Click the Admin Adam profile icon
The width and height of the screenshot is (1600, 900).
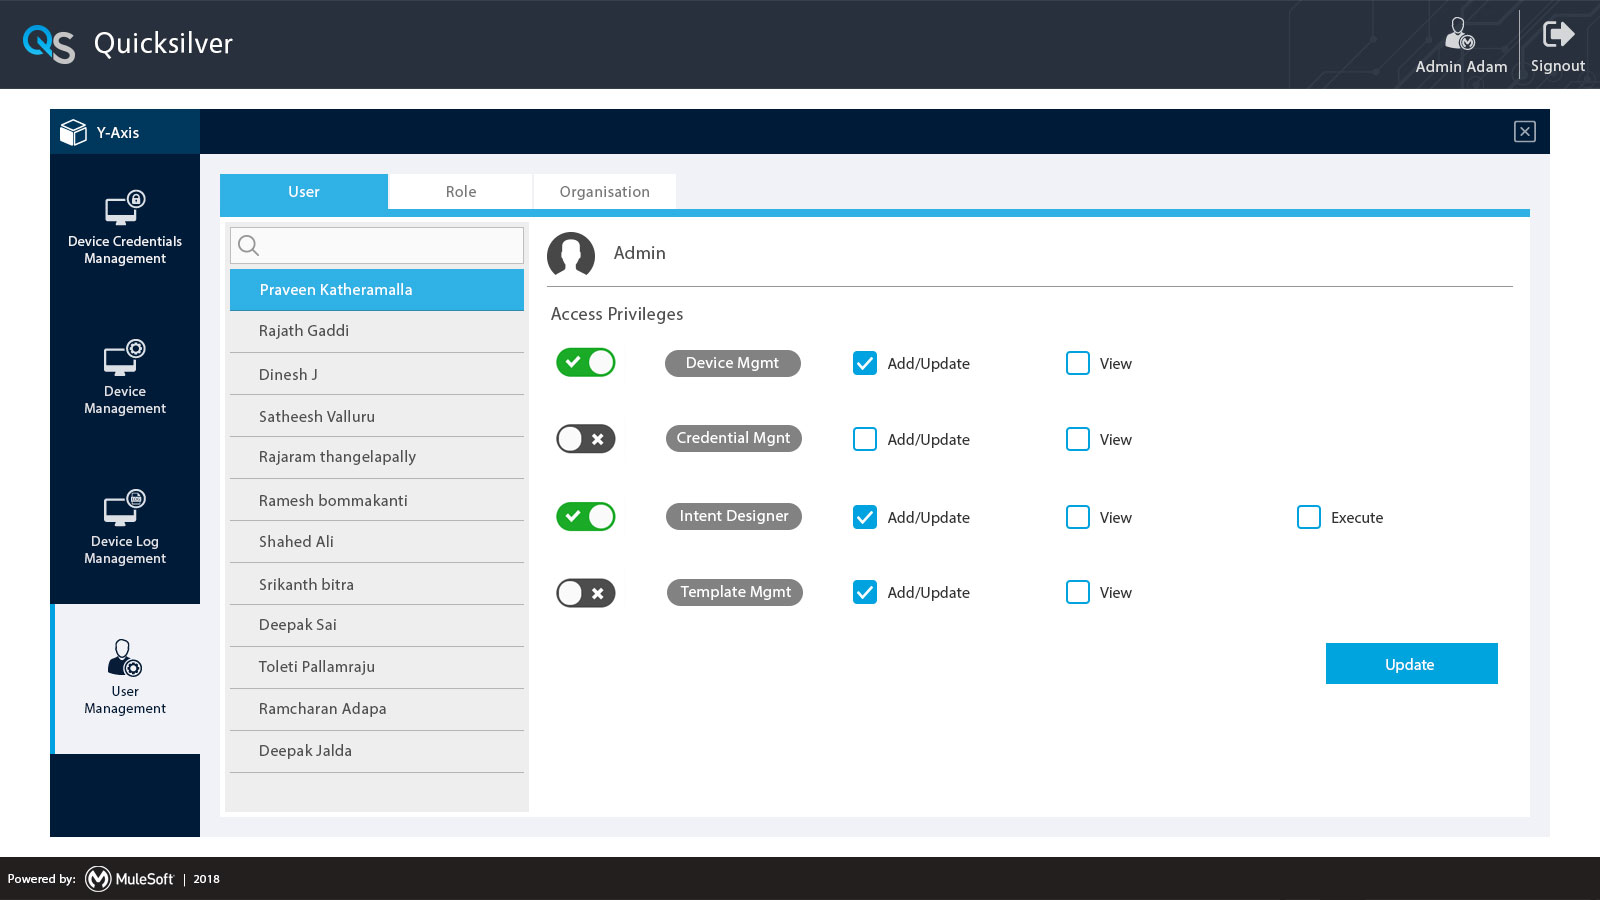(x=1460, y=35)
